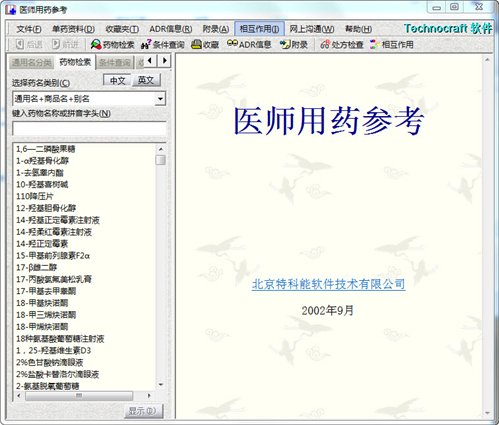Viewport: 499px width, 425px height.
Task: Open the 网上沟通(W) menu
Action: pos(312,29)
